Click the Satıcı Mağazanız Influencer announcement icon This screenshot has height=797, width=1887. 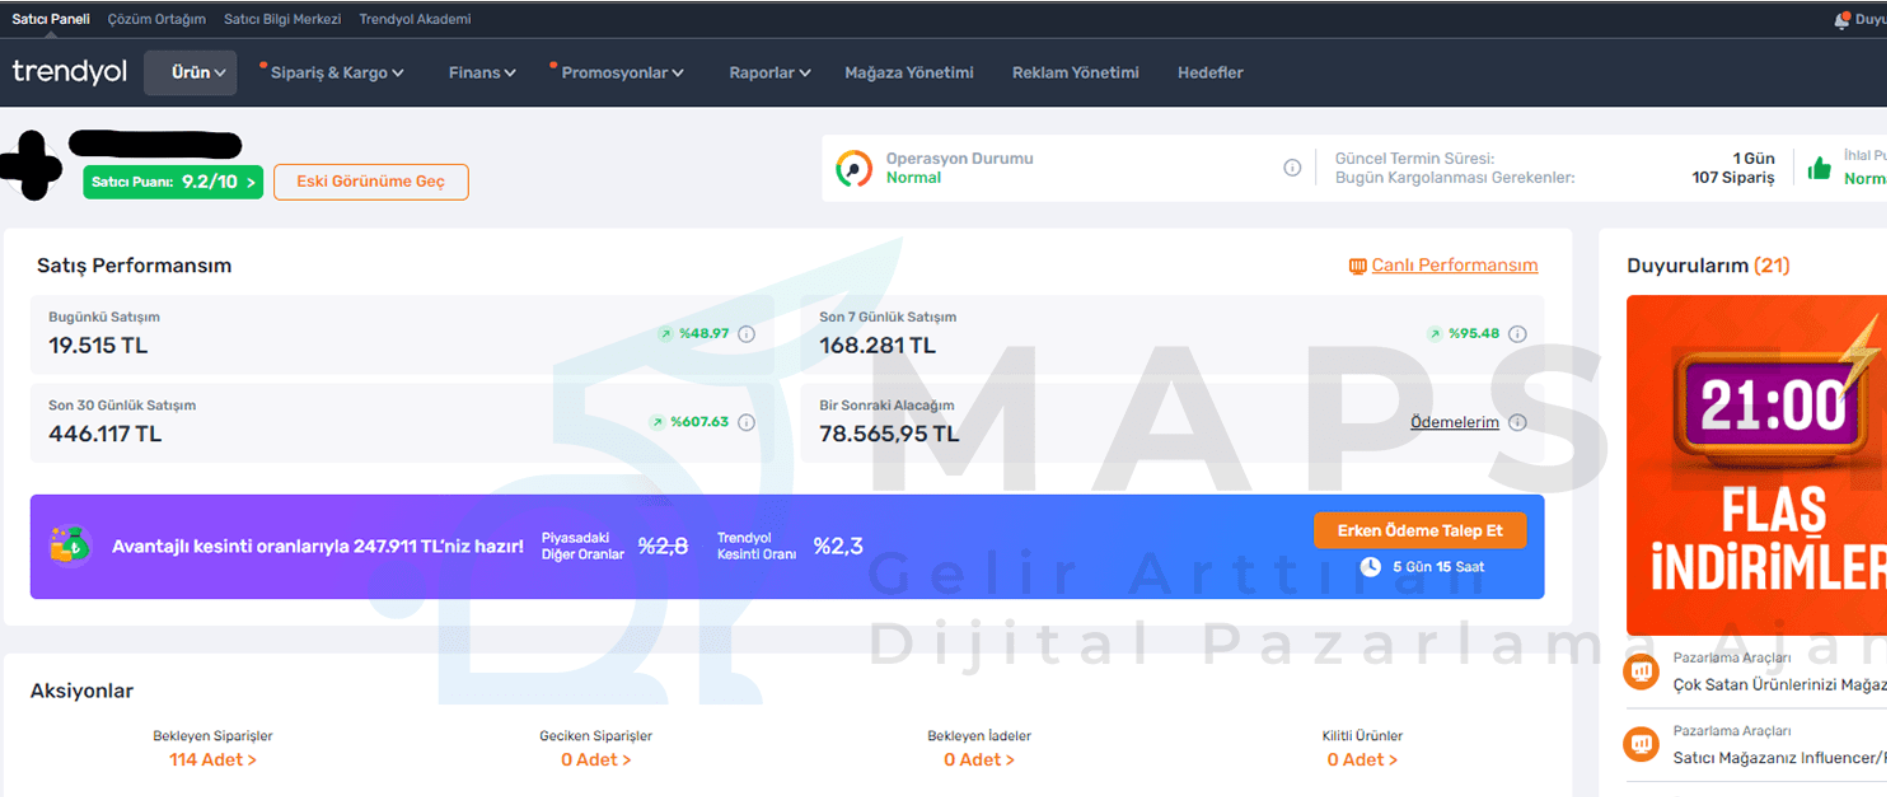[x=1641, y=744]
